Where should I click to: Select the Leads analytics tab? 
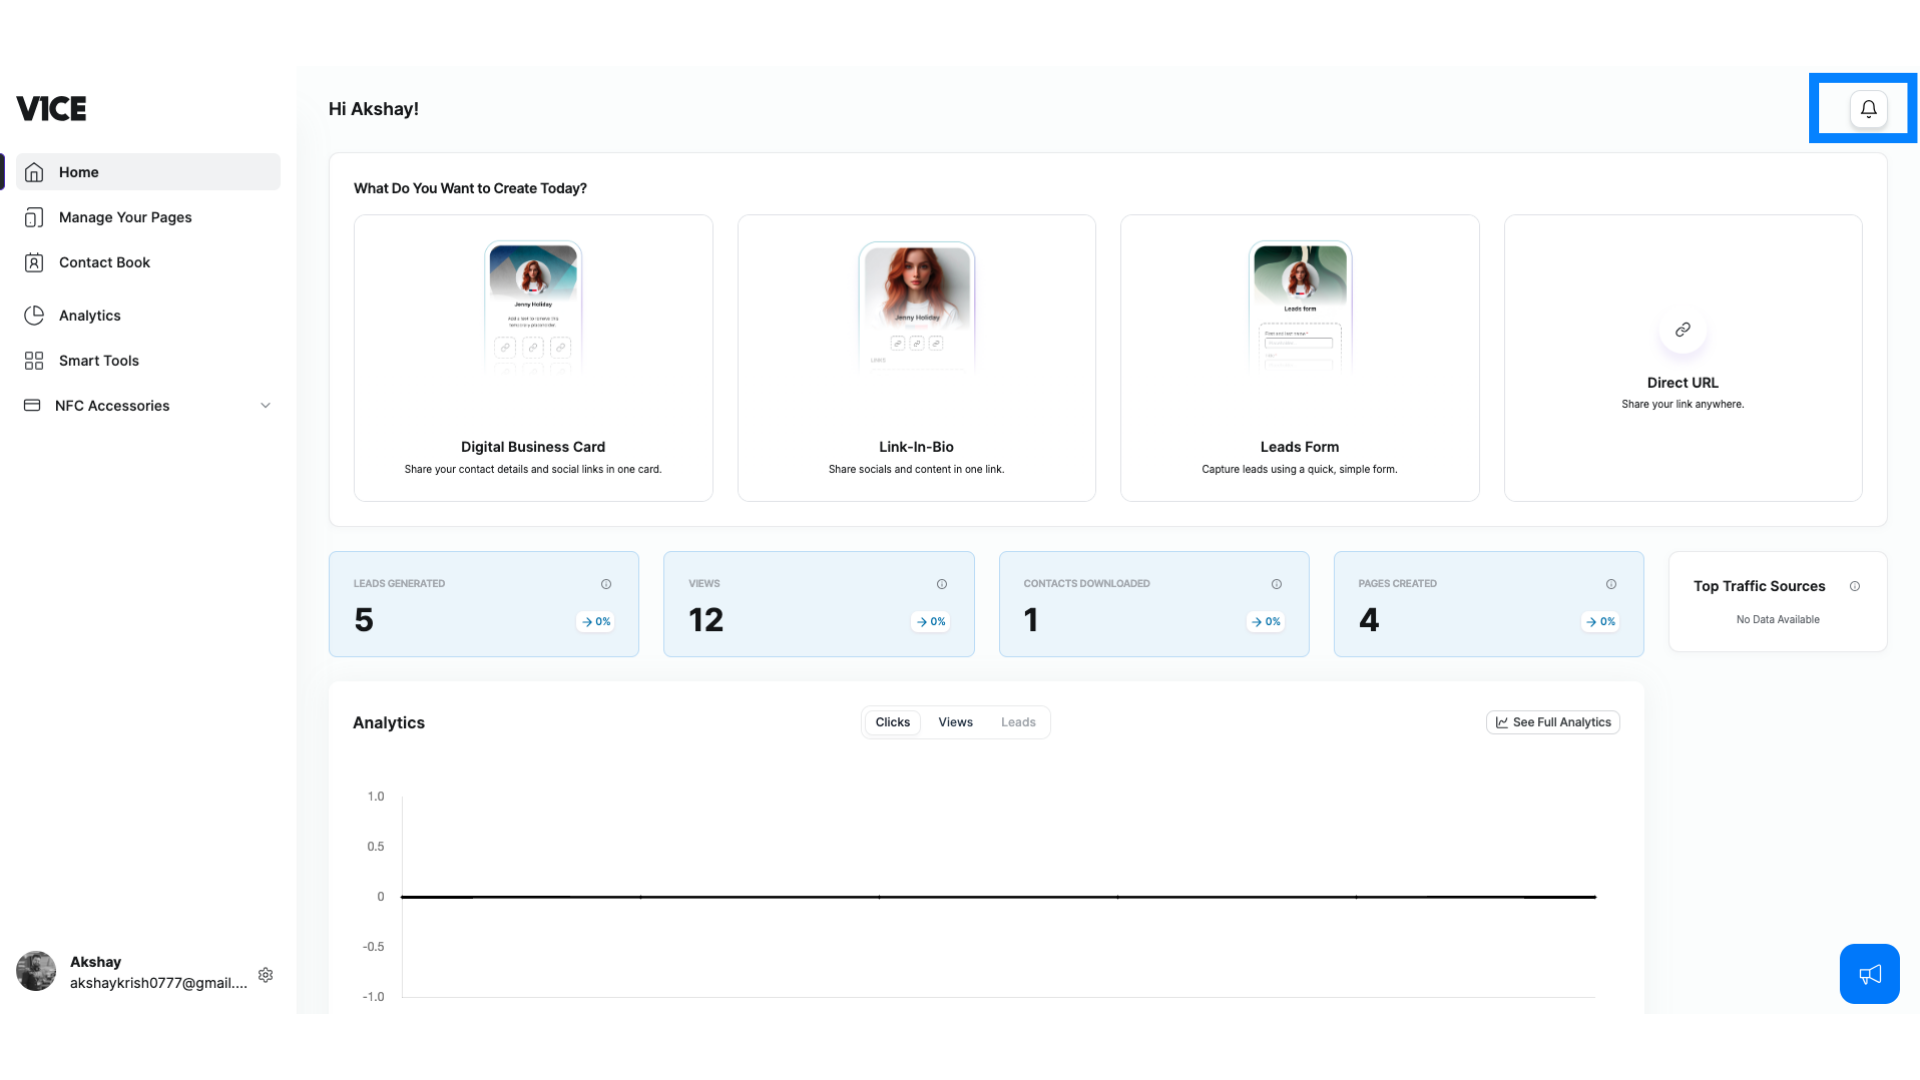point(1018,721)
